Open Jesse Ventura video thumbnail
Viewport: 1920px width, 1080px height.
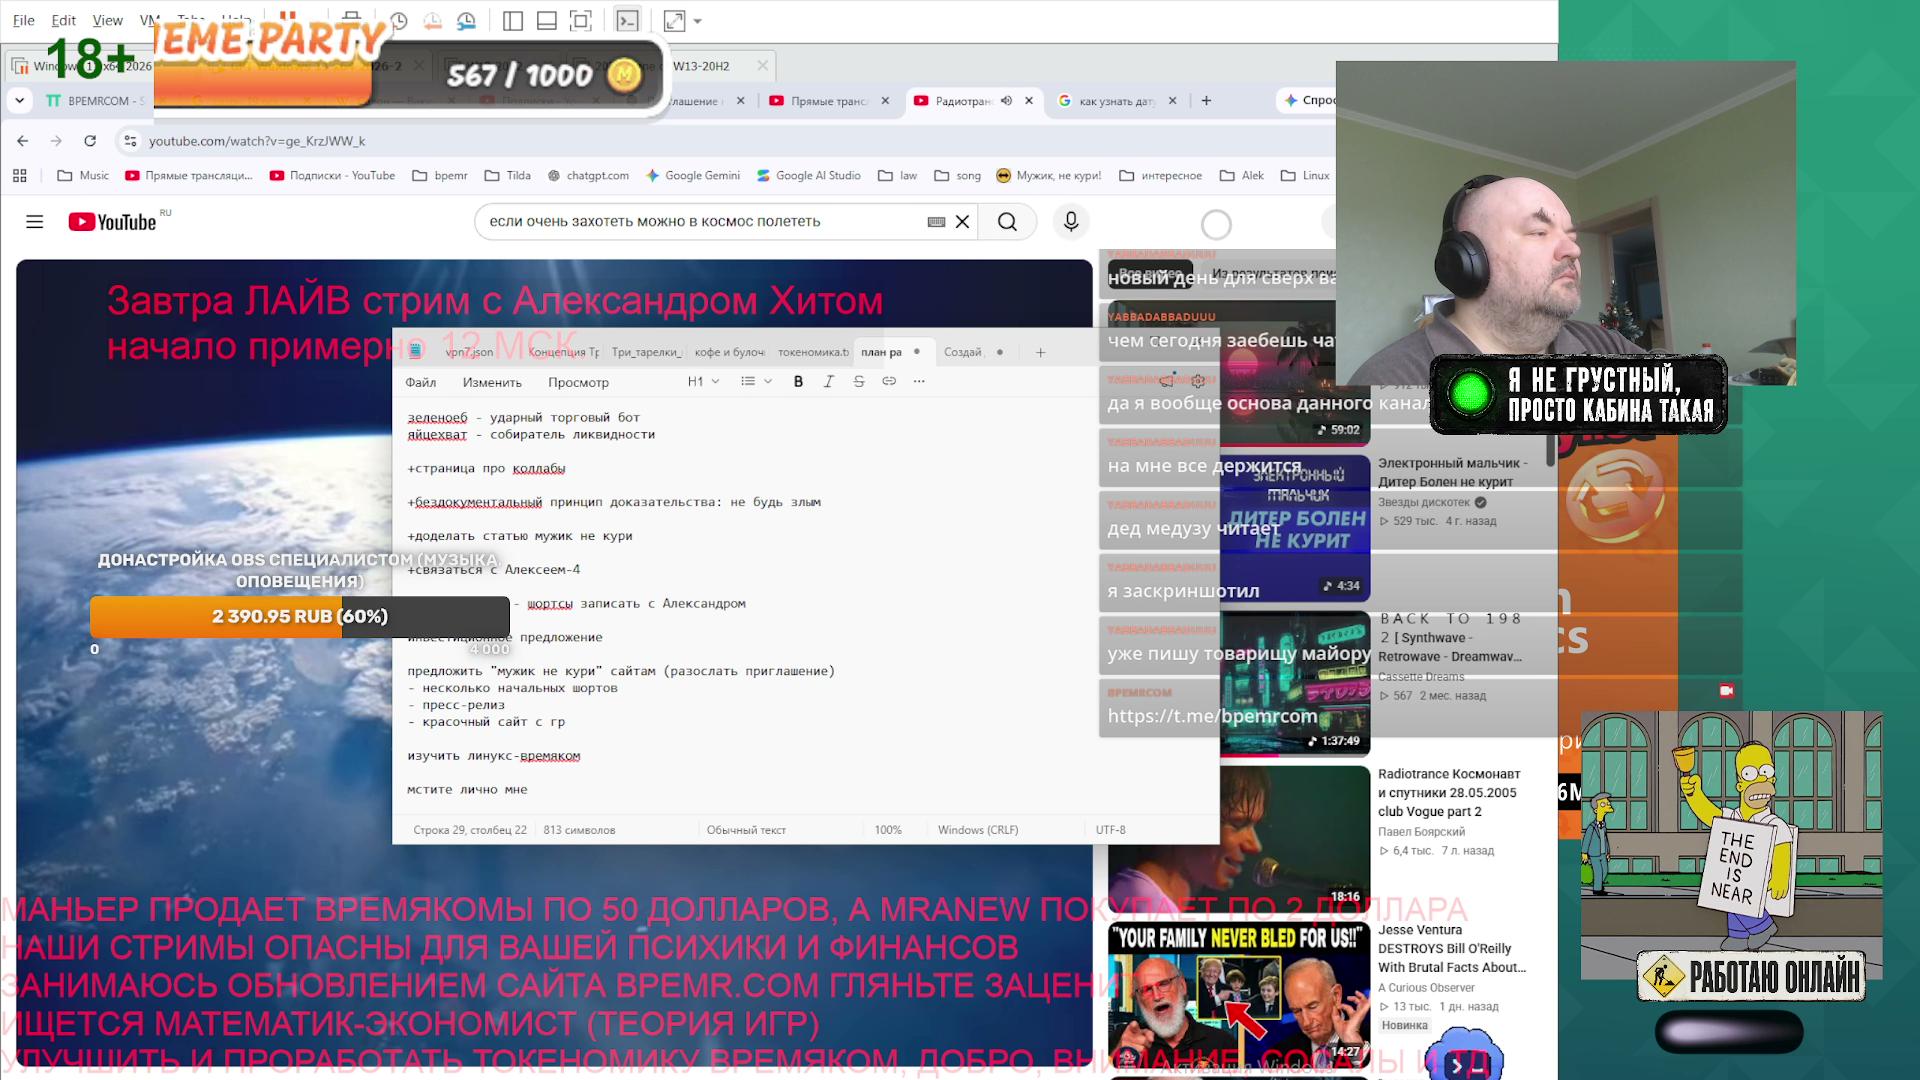(x=1239, y=995)
